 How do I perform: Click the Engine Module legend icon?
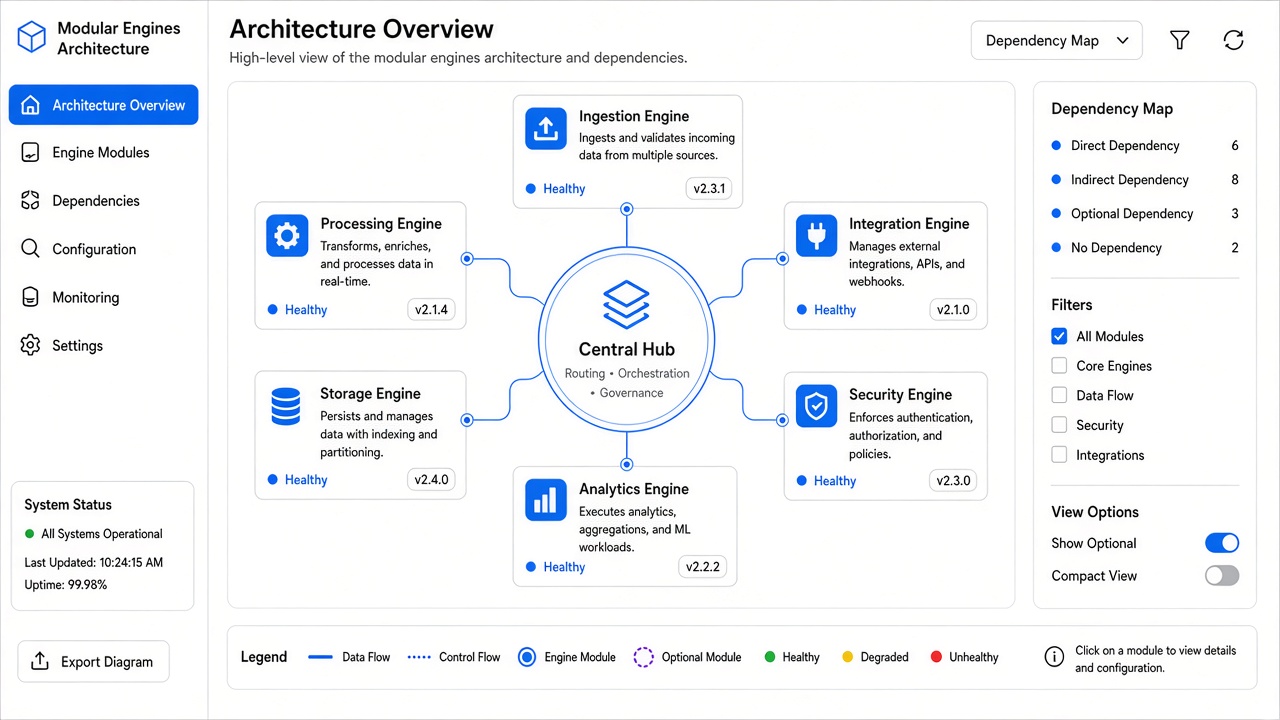coord(527,657)
